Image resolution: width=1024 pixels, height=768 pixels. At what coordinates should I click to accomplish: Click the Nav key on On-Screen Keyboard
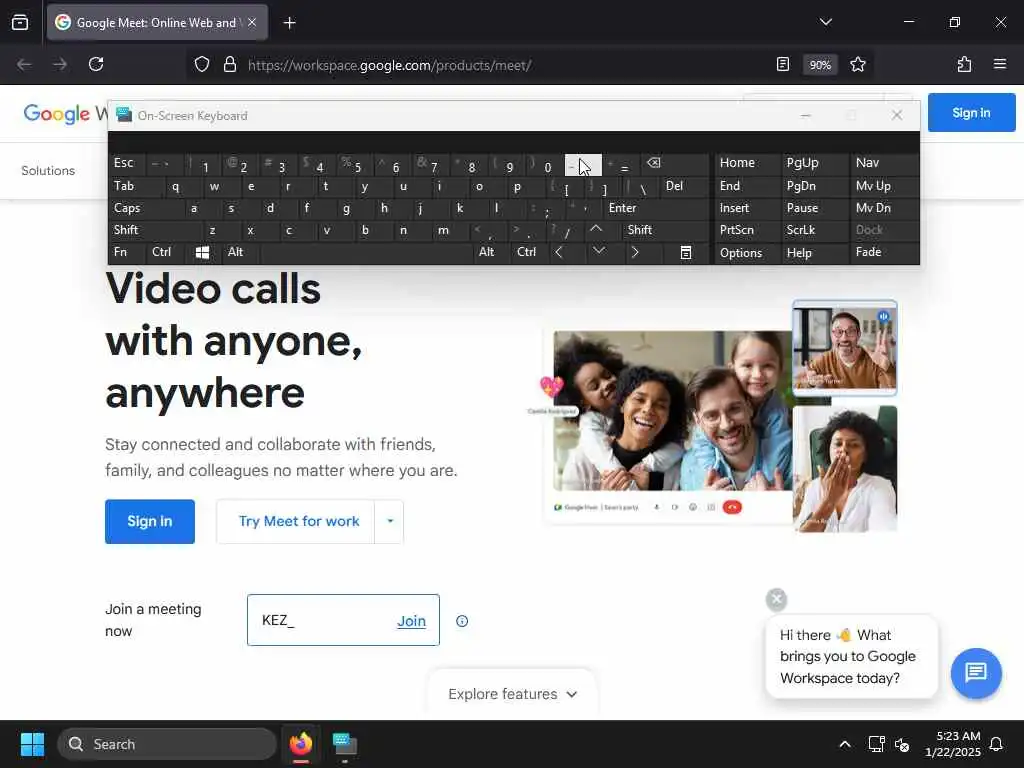[x=884, y=163]
